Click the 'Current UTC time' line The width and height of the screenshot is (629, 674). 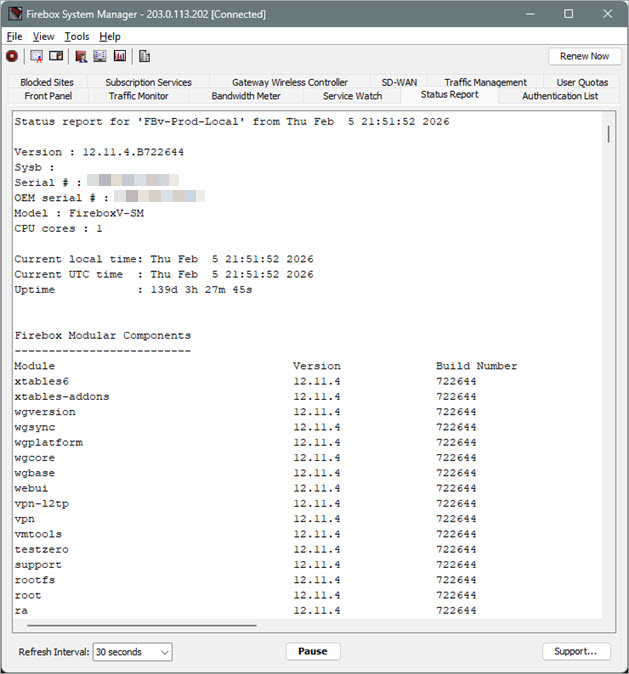coord(164,274)
